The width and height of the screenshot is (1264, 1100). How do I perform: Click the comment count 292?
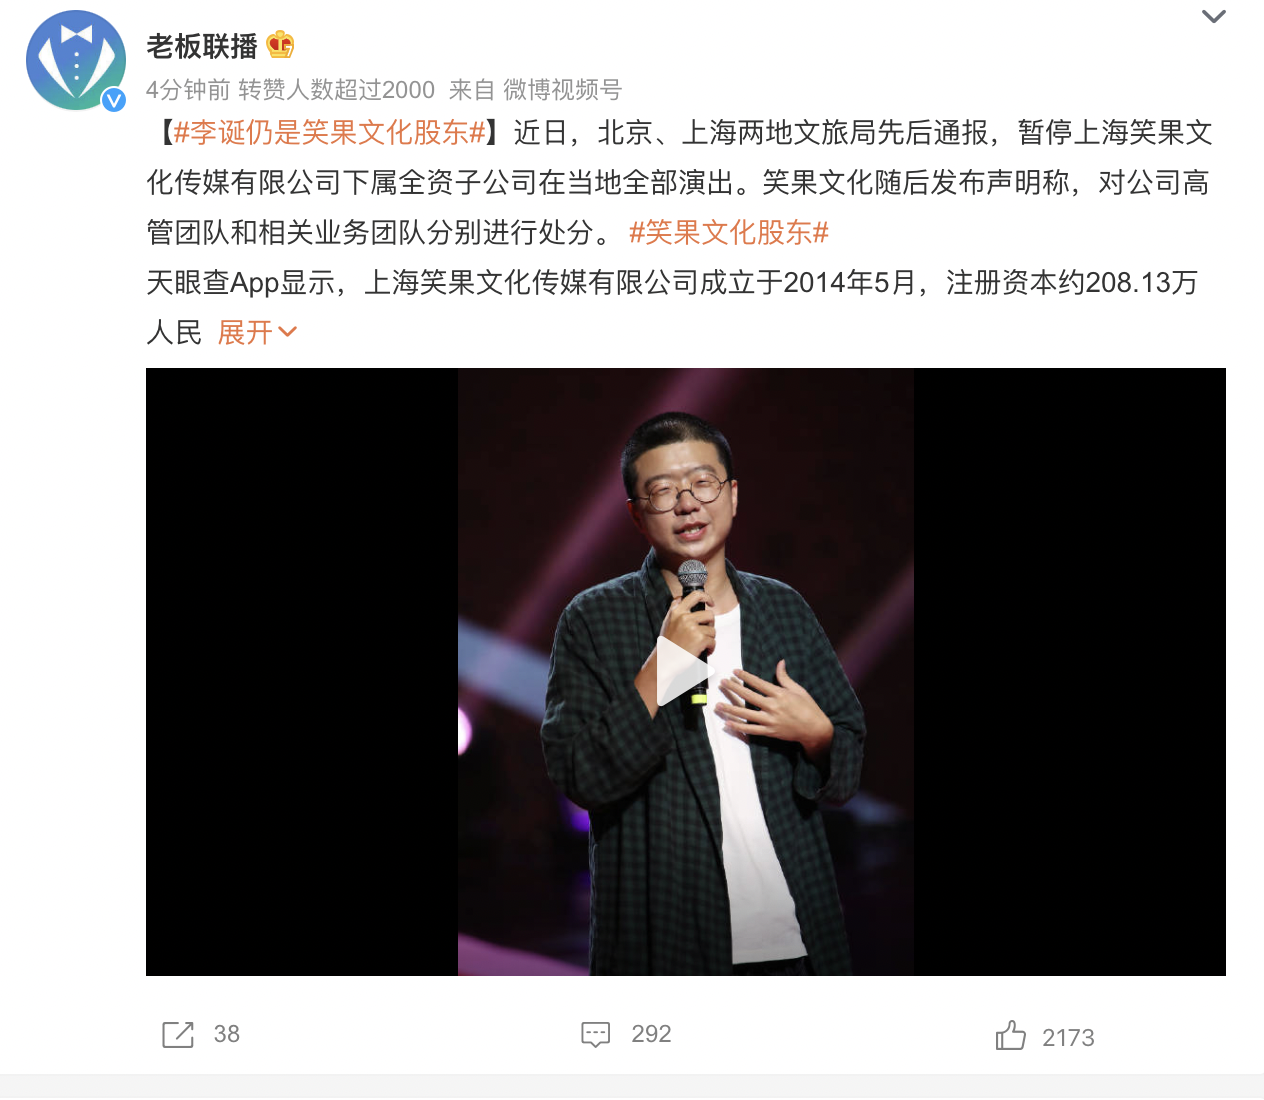(651, 1034)
